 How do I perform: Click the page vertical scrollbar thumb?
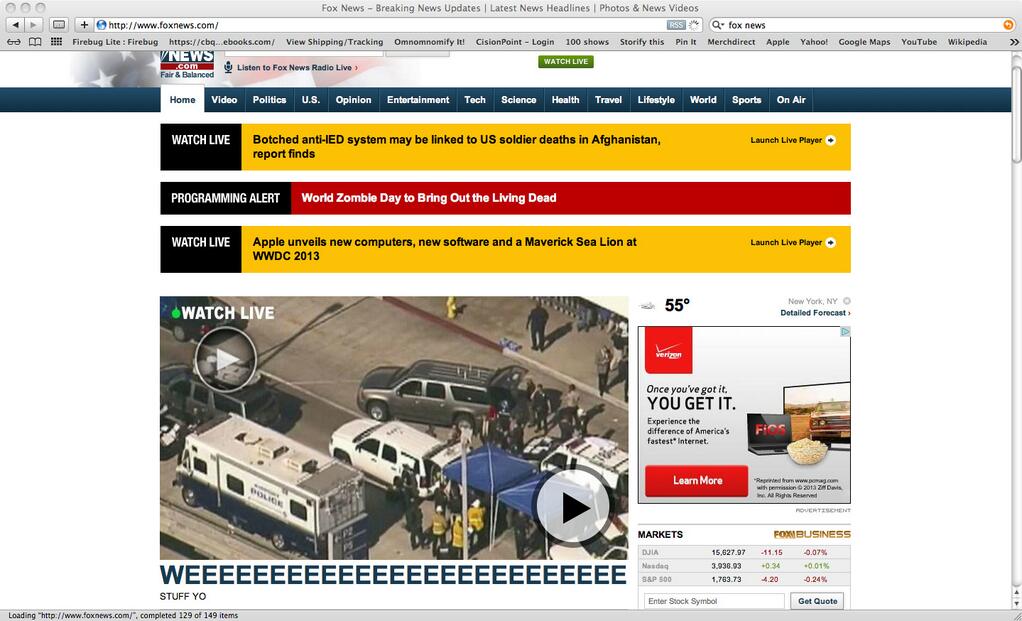click(x=1016, y=112)
